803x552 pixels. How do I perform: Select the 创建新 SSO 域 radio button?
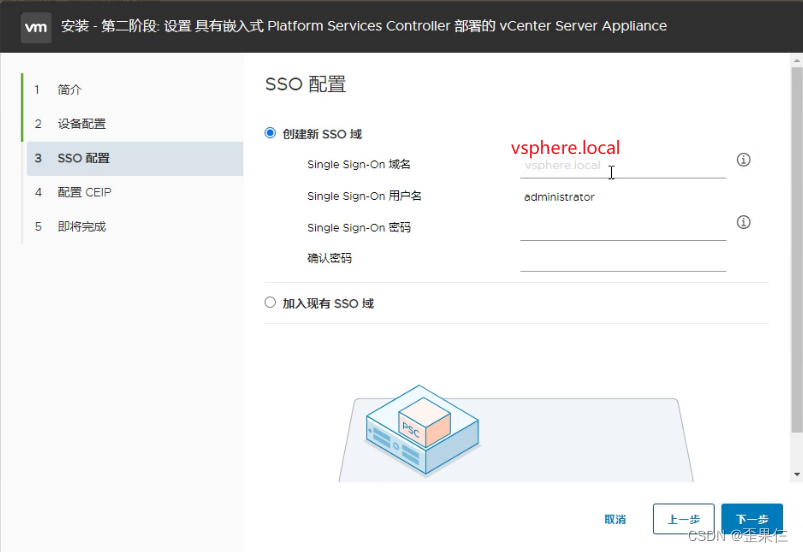(x=270, y=133)
